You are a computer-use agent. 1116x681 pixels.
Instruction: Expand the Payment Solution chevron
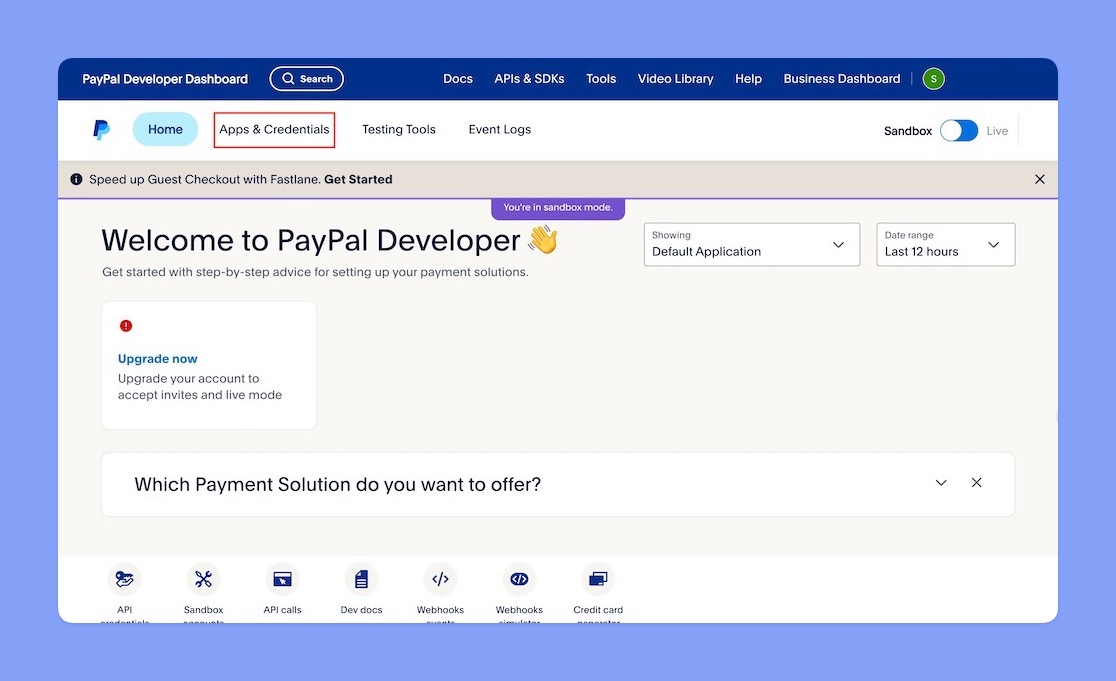point(941,482)
